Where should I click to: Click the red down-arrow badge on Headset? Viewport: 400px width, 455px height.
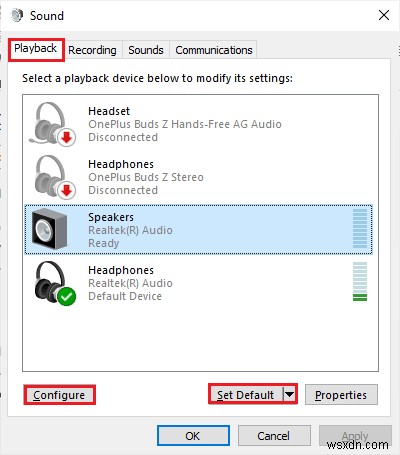pyautogui.click(x=67, y=137)
